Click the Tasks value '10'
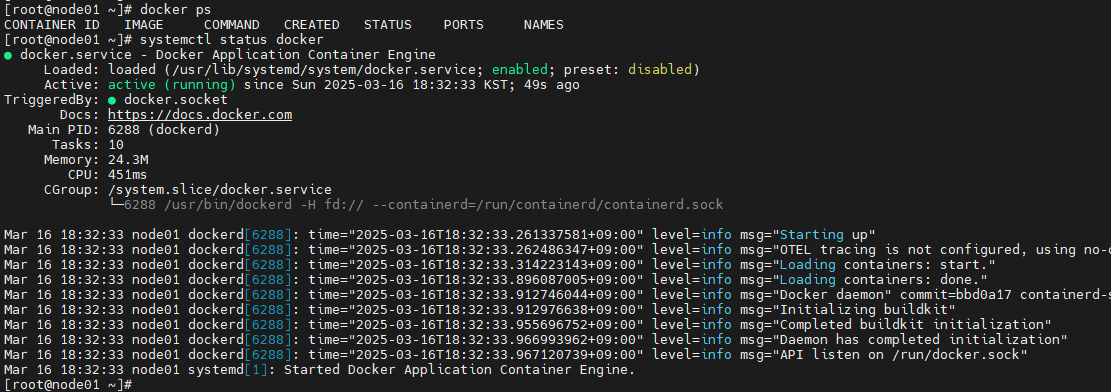The height and width of the screenshot is (392, 1111). (x=115, y=145)
